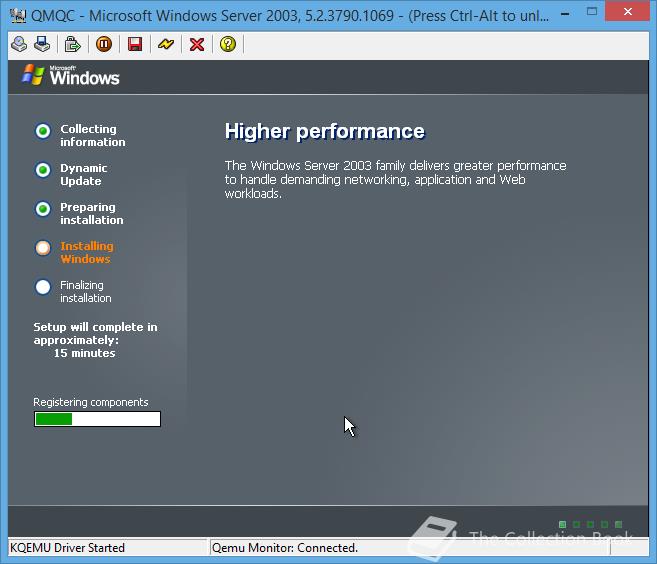Pause the virtual machine

[x=104, y=44]
